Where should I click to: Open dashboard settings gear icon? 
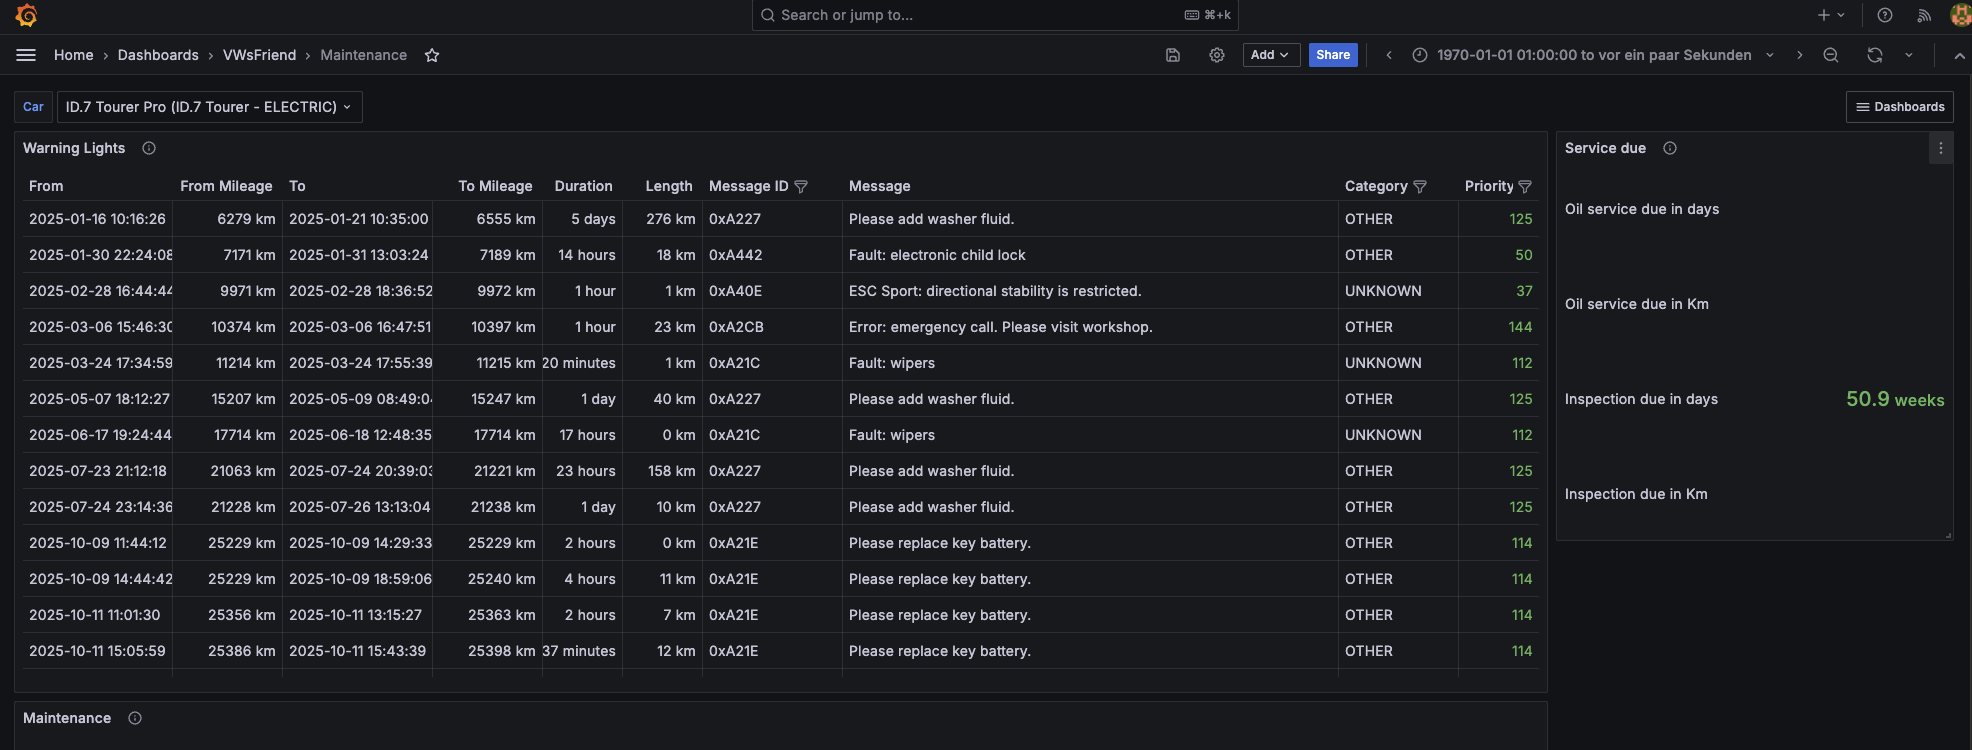coord(1217,55)
